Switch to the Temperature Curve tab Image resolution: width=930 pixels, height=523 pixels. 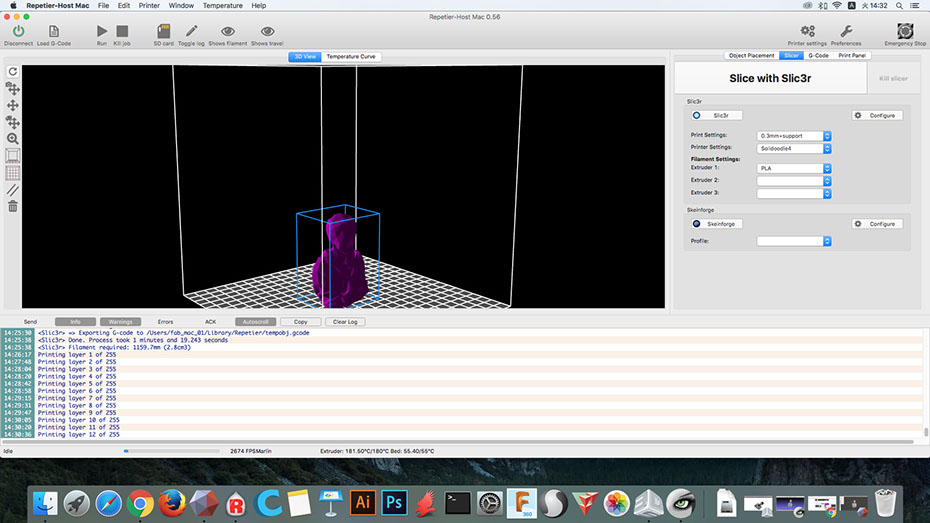pyautogui.click(x=351, y=56)
